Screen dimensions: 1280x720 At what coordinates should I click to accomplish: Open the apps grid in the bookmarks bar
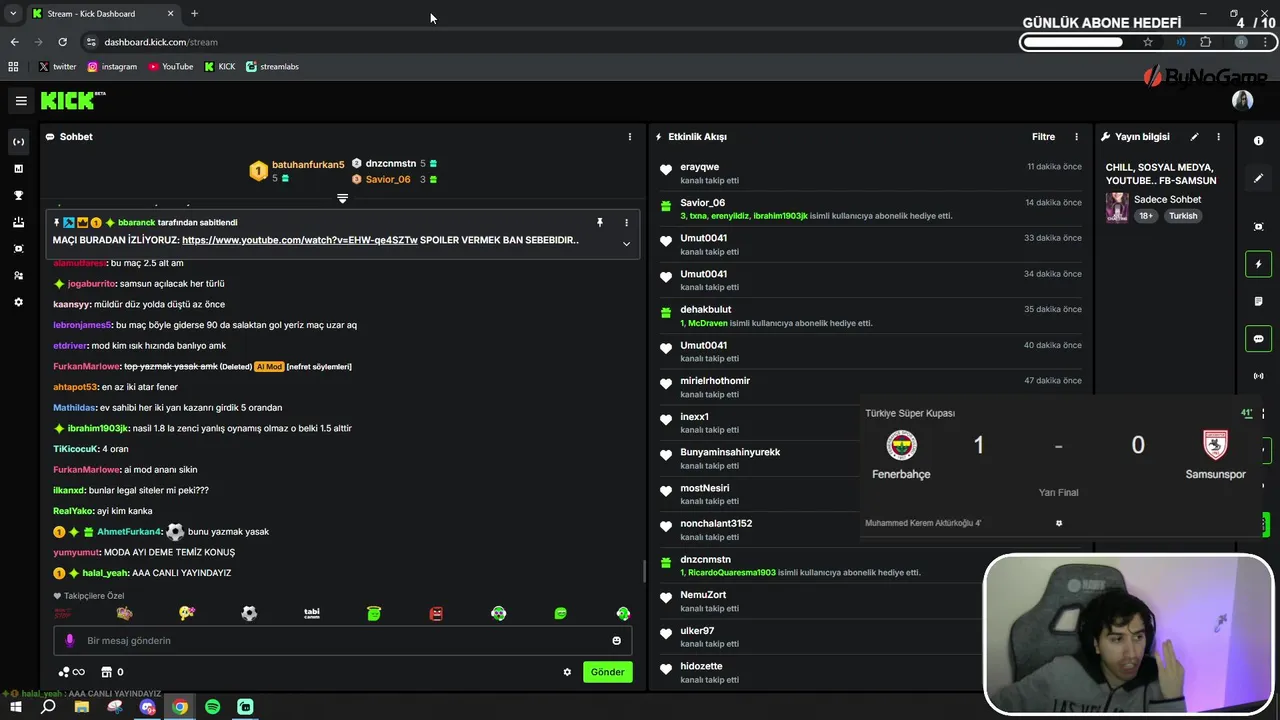(x=13, y=66)
